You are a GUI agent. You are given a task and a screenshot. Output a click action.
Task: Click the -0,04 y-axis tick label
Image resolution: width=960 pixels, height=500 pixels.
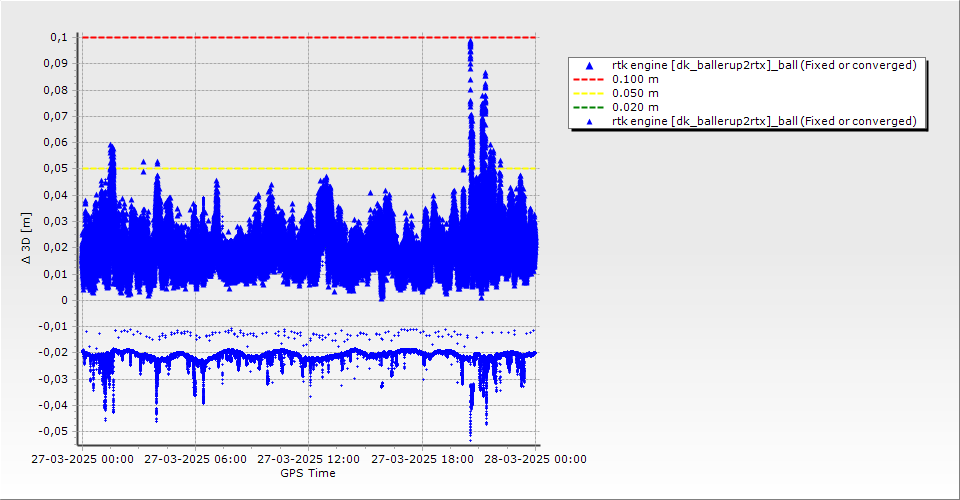point(54,405)
